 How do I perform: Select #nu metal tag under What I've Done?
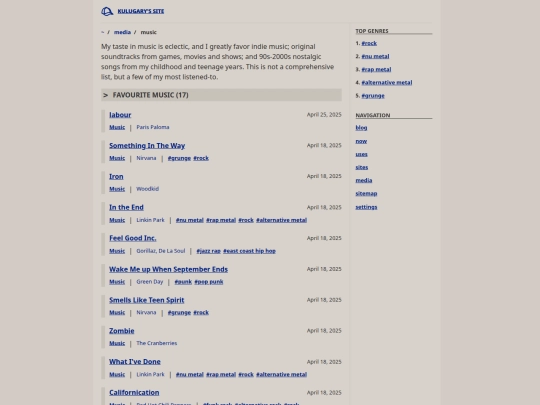190,374
